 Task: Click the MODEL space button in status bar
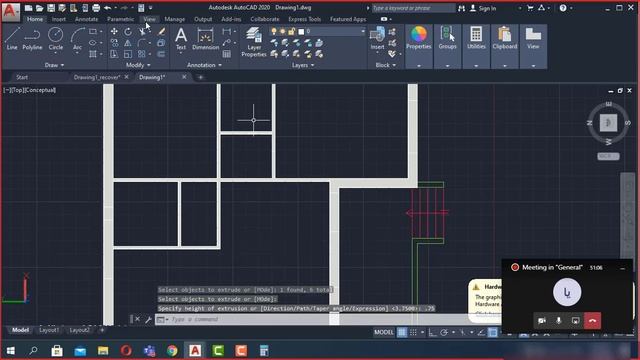[x=384, y=332]
